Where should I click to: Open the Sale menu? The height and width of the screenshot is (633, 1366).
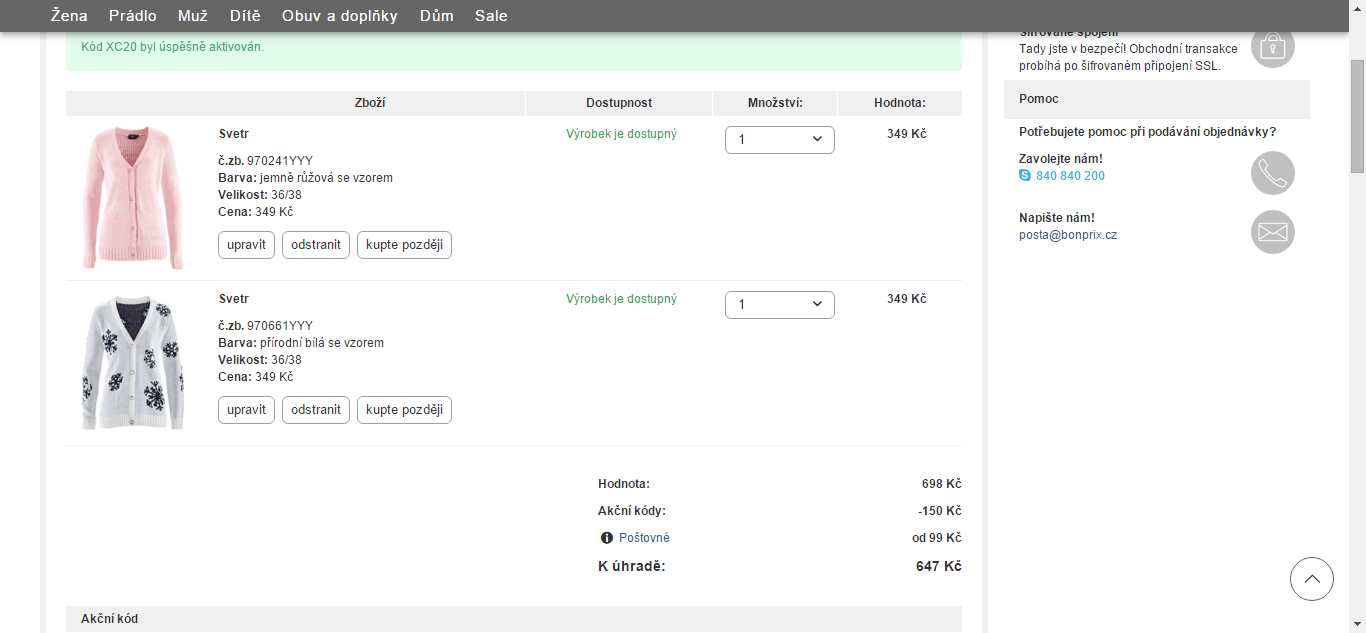tap(491, 15)
